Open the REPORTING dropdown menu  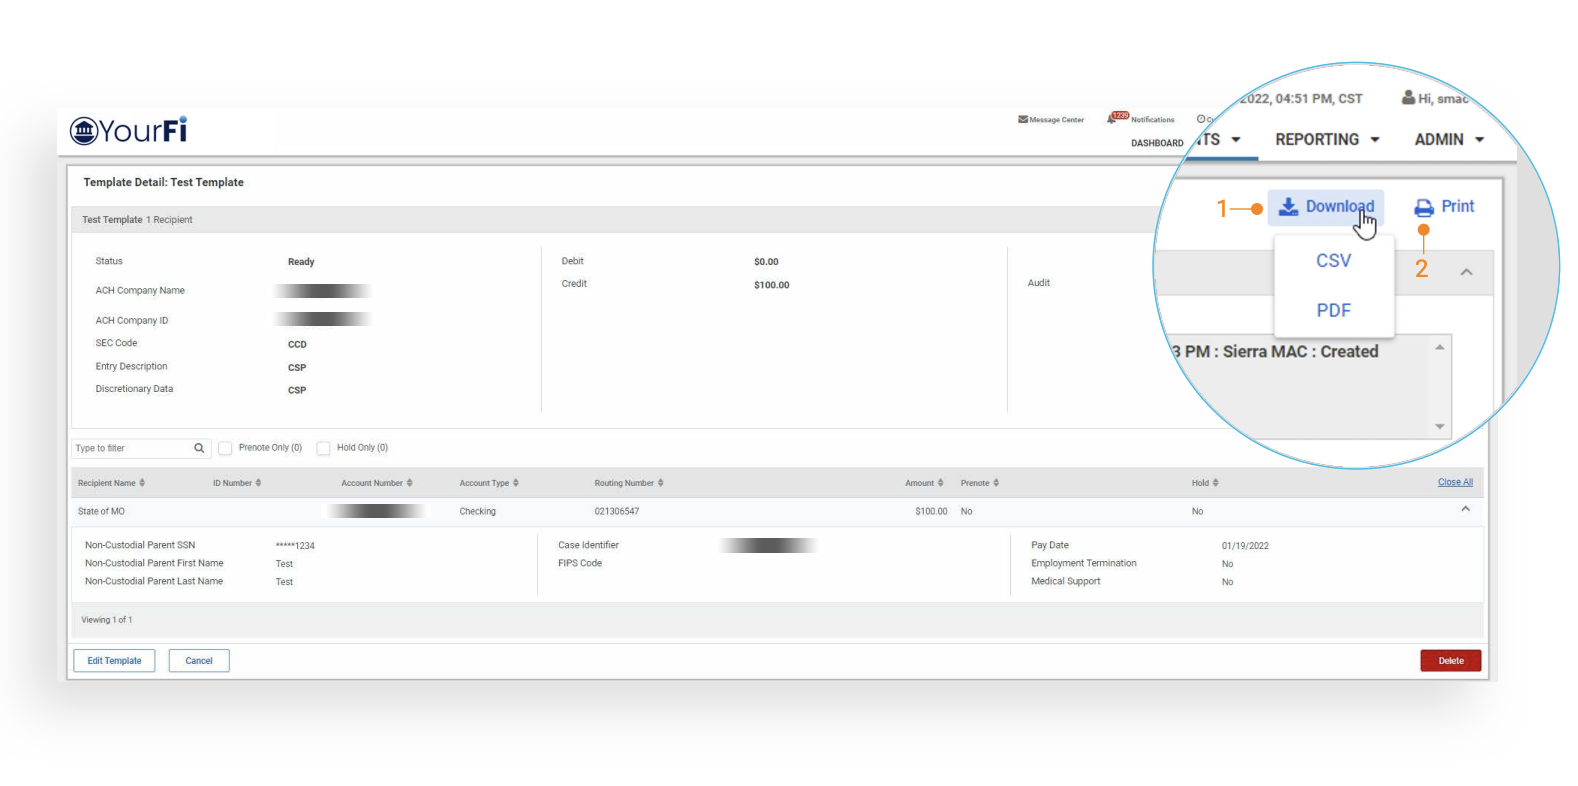(1327, 140)
